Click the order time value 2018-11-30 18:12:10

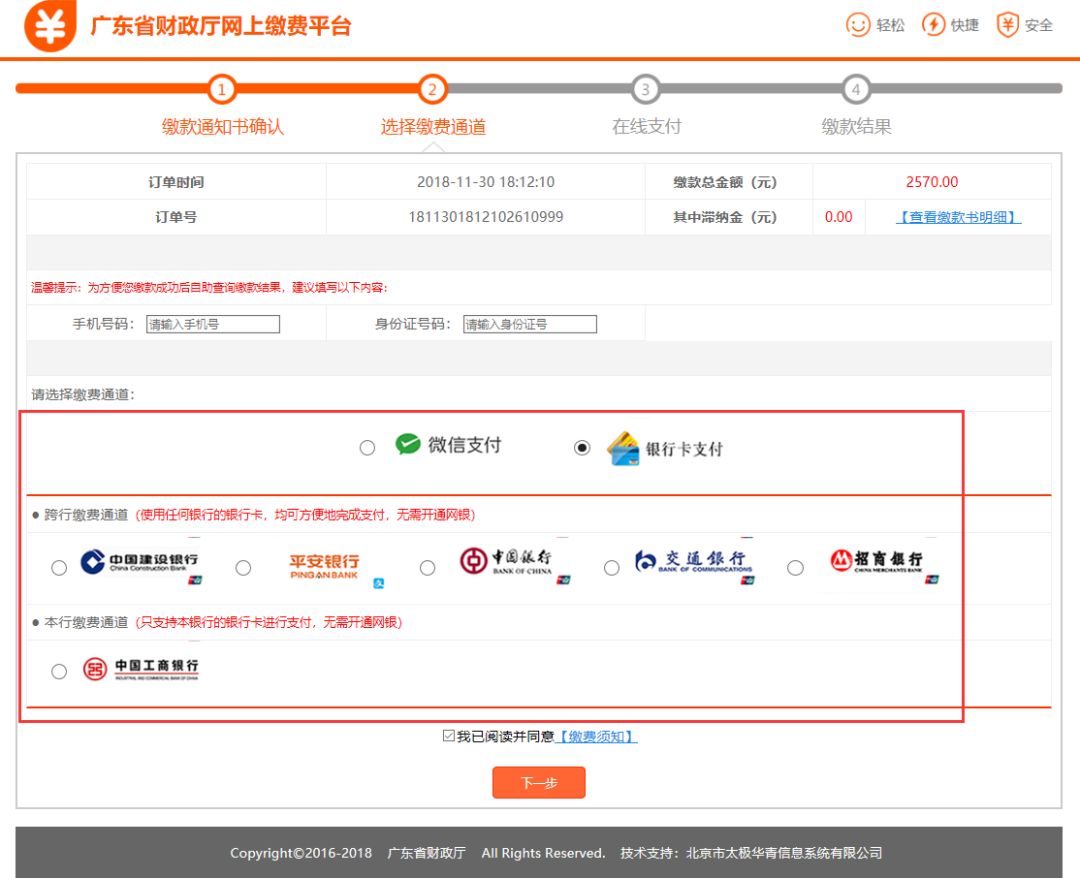pos(486,182)
